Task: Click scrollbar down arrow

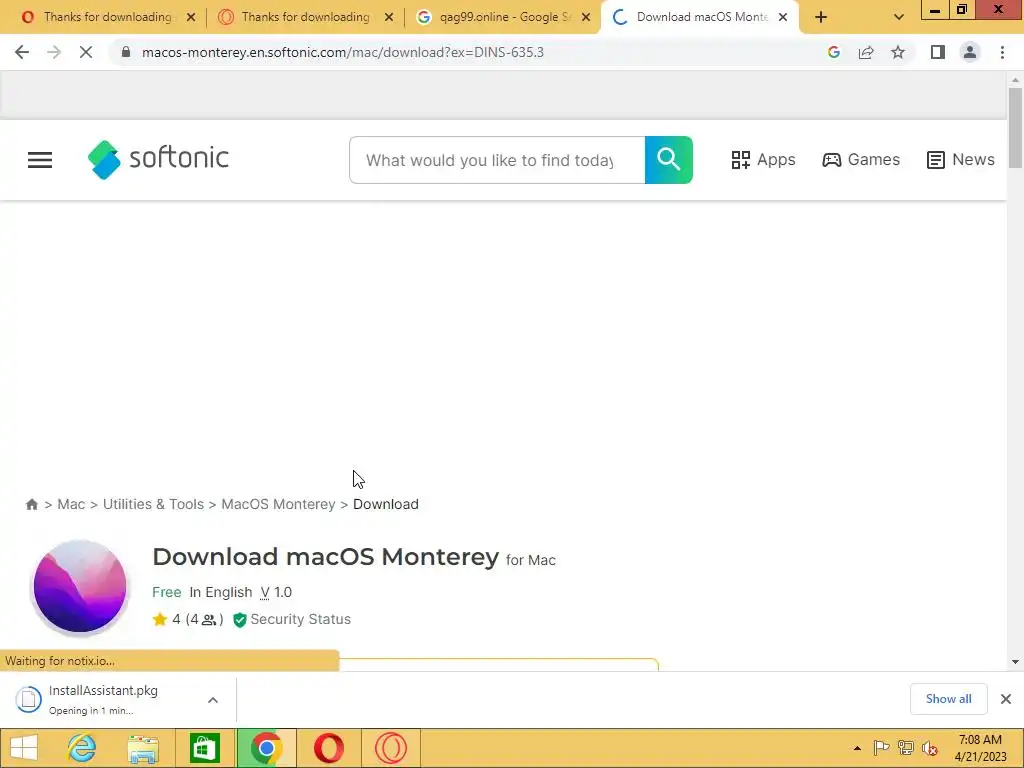Action: (1015, 662)
